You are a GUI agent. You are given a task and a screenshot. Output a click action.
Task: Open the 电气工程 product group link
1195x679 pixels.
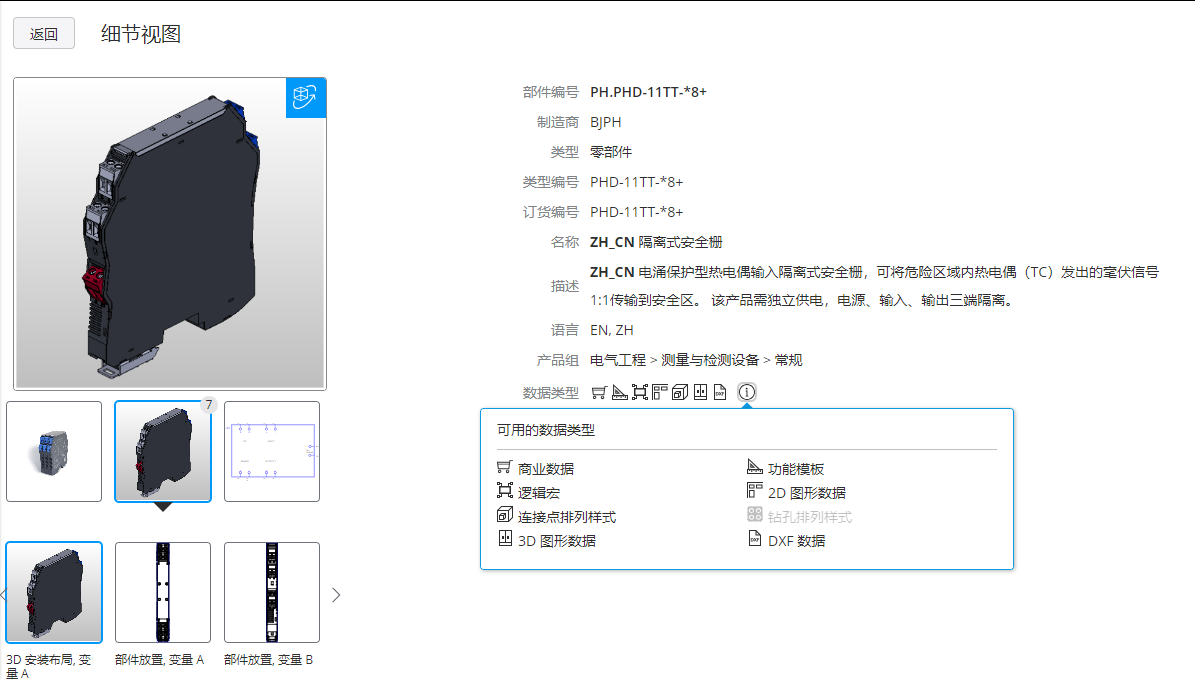pyautogui.click(x=617, y=360)
